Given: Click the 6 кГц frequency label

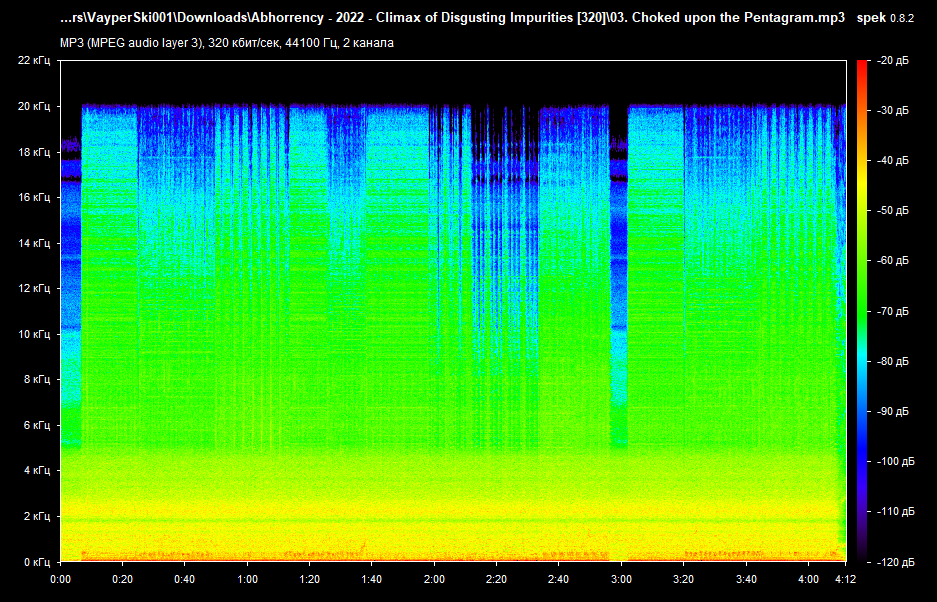Looking at the screenshot, I should pos(36,425).
